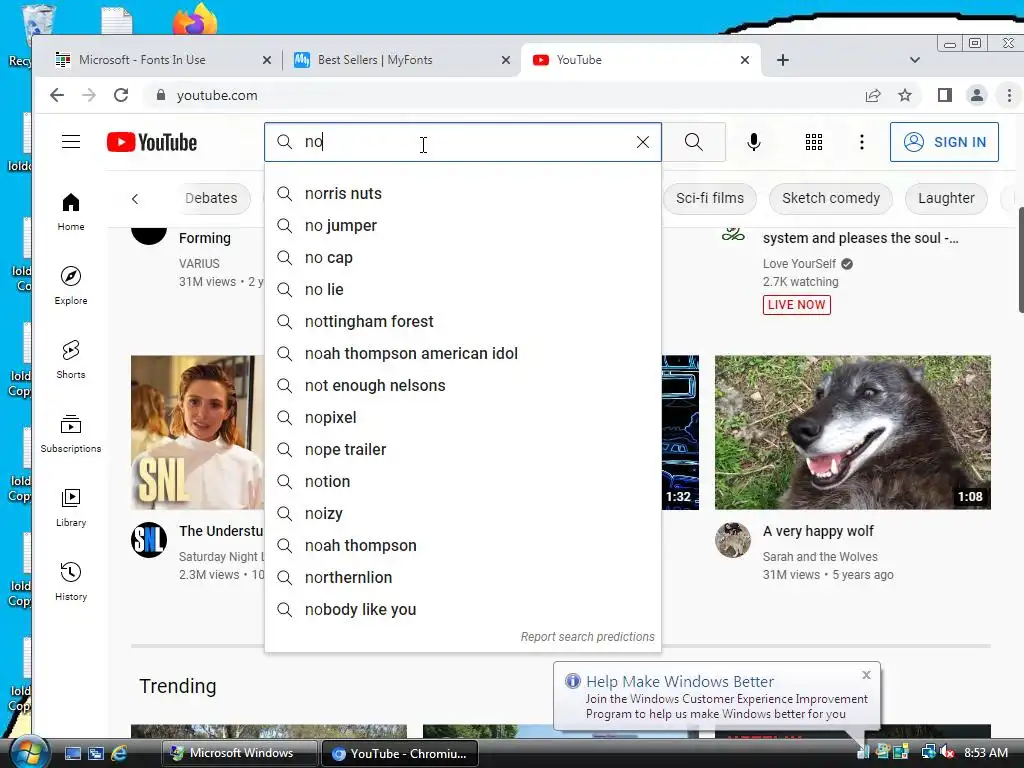Viewport: 1024px width, 768px height.
Task: Choose the 'no jumper' suggestion
Action: pyautogui.click(x=463, y=225)
